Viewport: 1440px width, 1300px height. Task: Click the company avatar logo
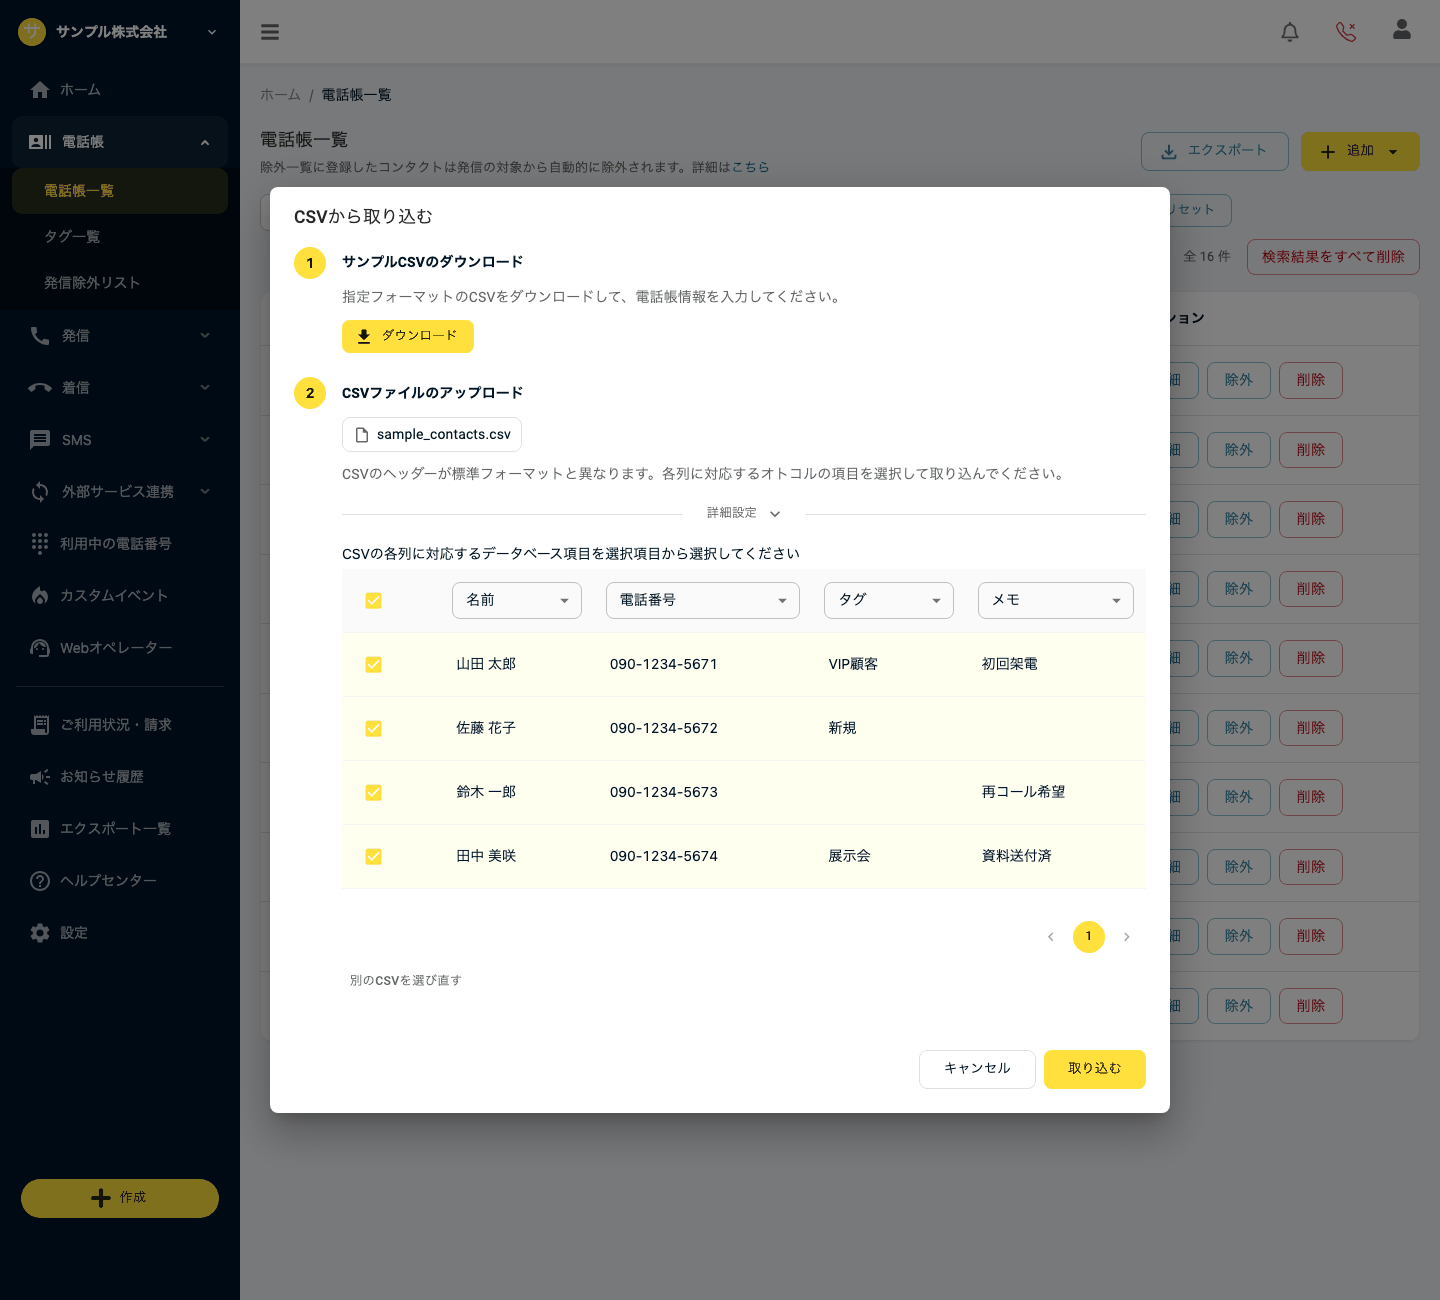(32, 32)
